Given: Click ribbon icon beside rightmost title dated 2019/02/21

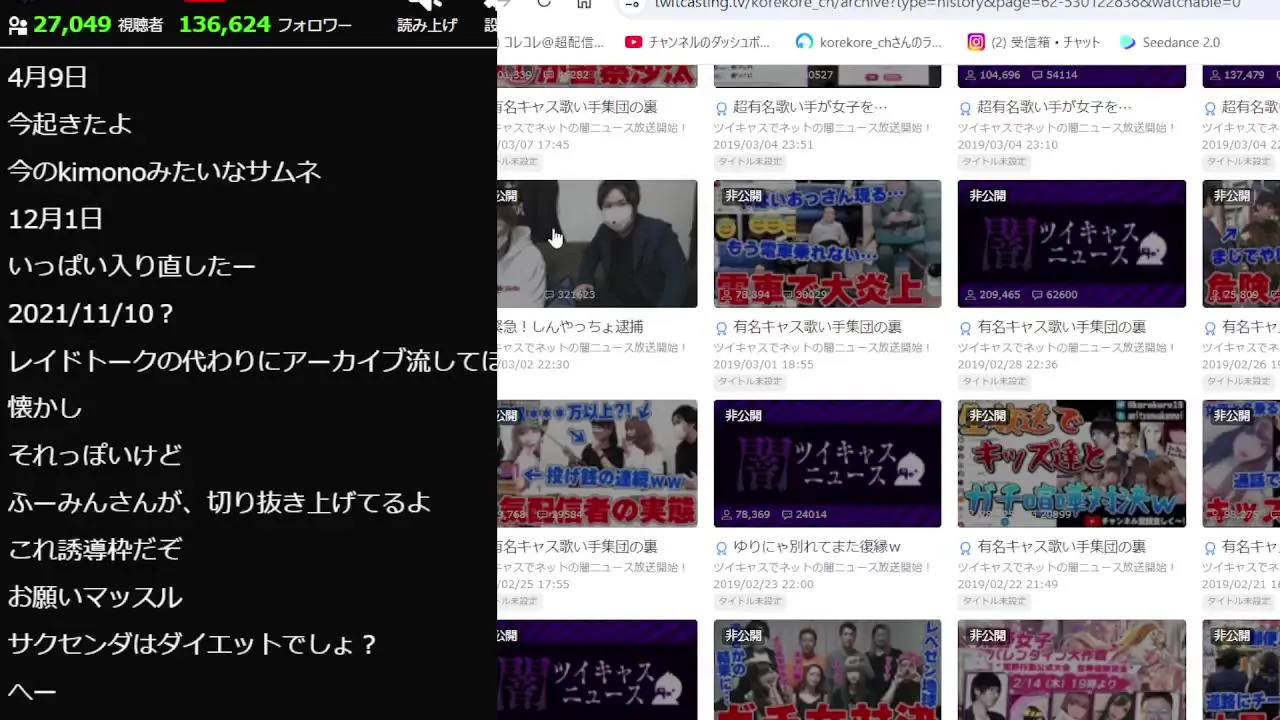Looking at the screenshot, I should tap(1209, 547).
